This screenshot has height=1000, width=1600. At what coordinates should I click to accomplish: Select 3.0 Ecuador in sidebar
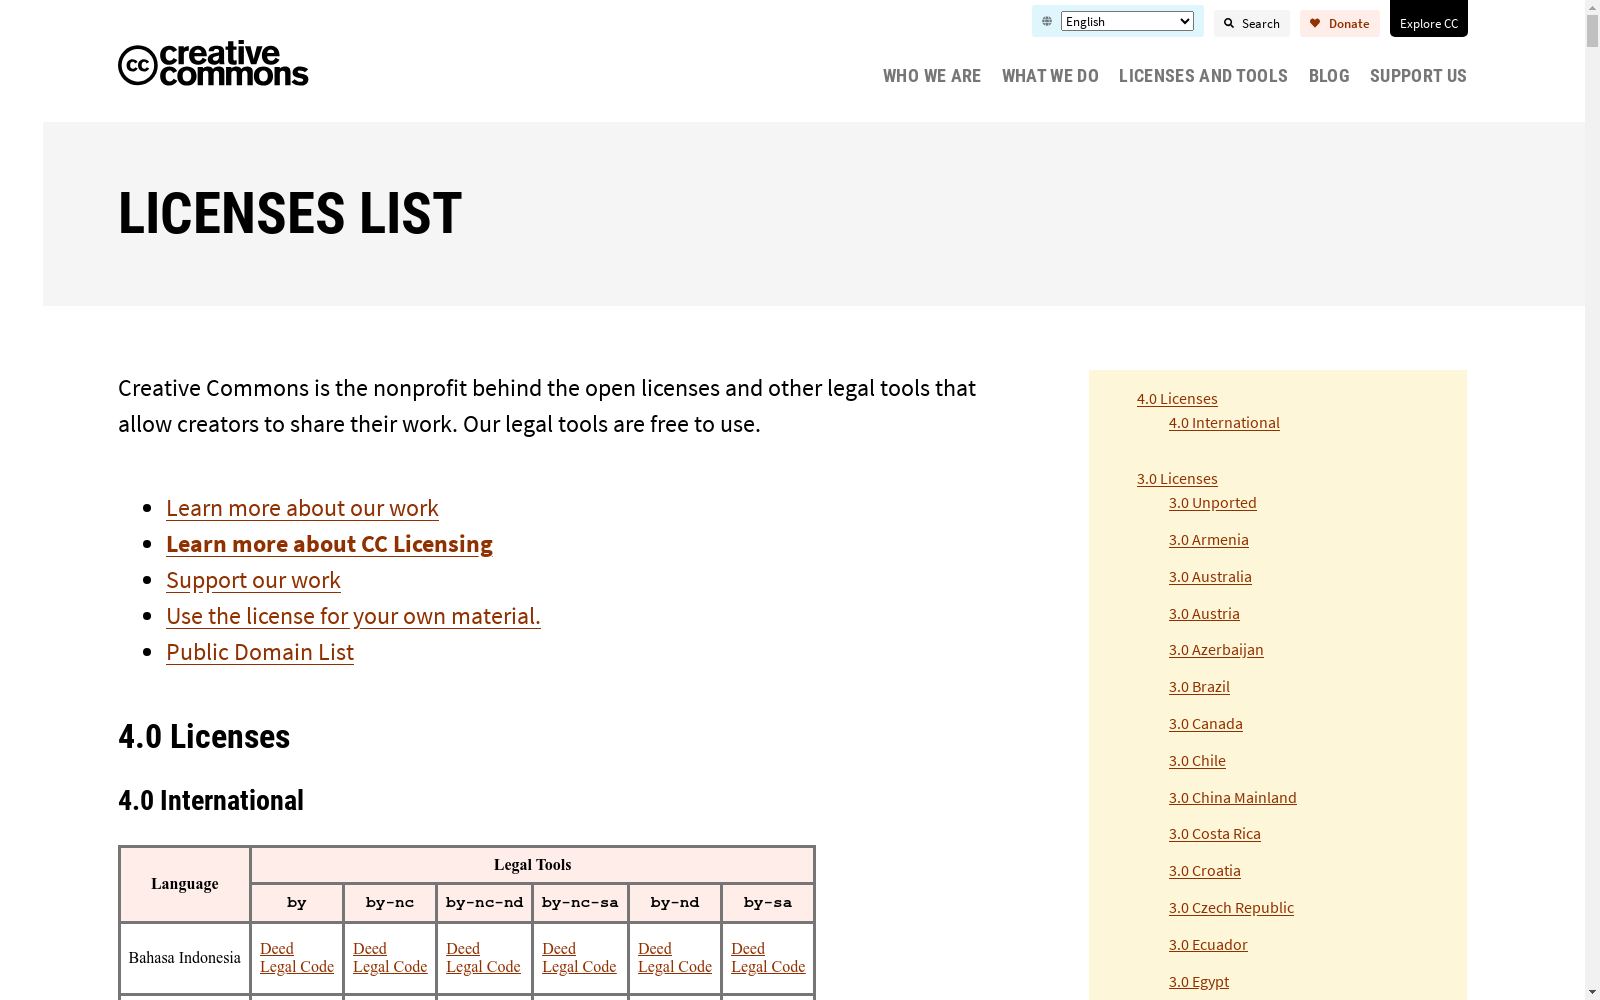click(x=1208, y=944)
